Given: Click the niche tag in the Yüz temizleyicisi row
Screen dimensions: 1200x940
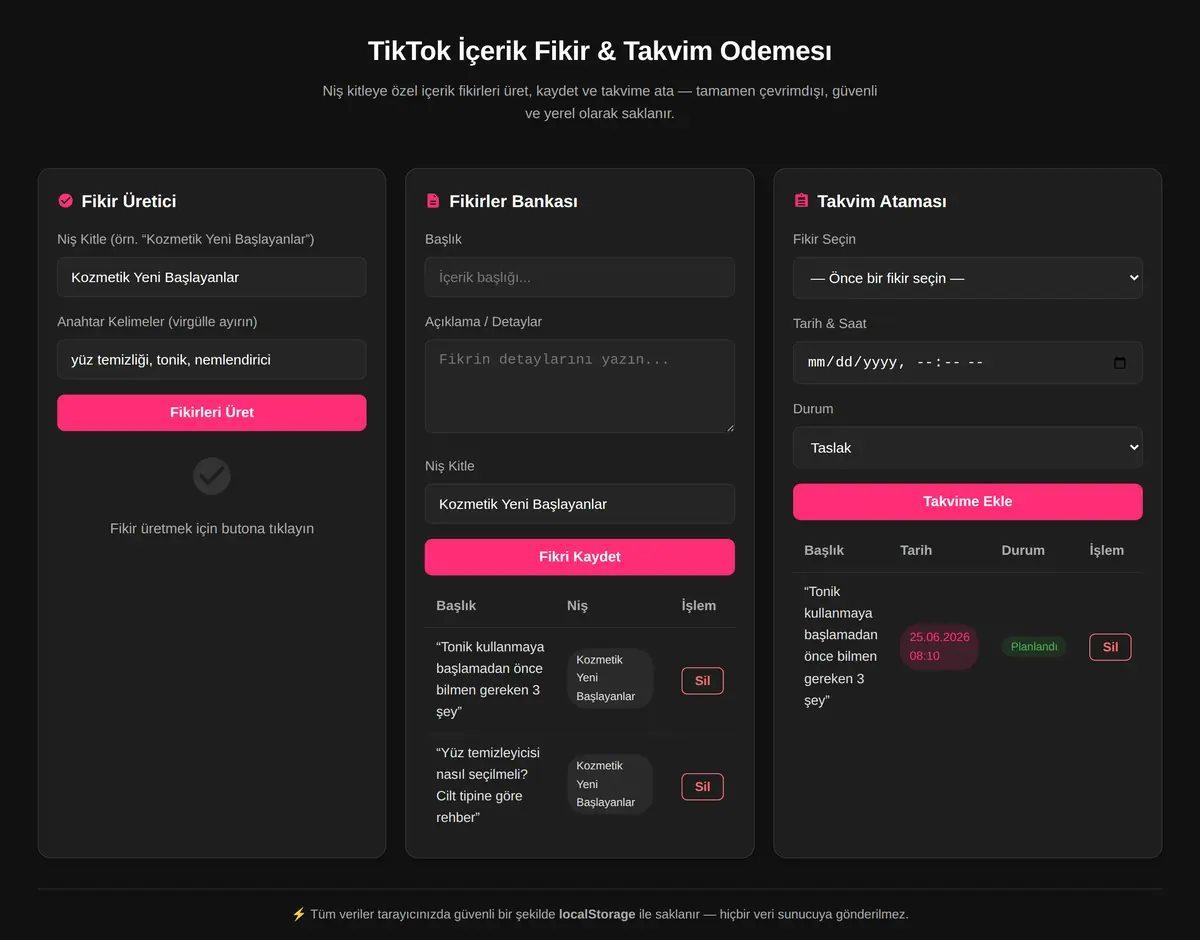Looking at the screenshot, I should pos(610,784).
